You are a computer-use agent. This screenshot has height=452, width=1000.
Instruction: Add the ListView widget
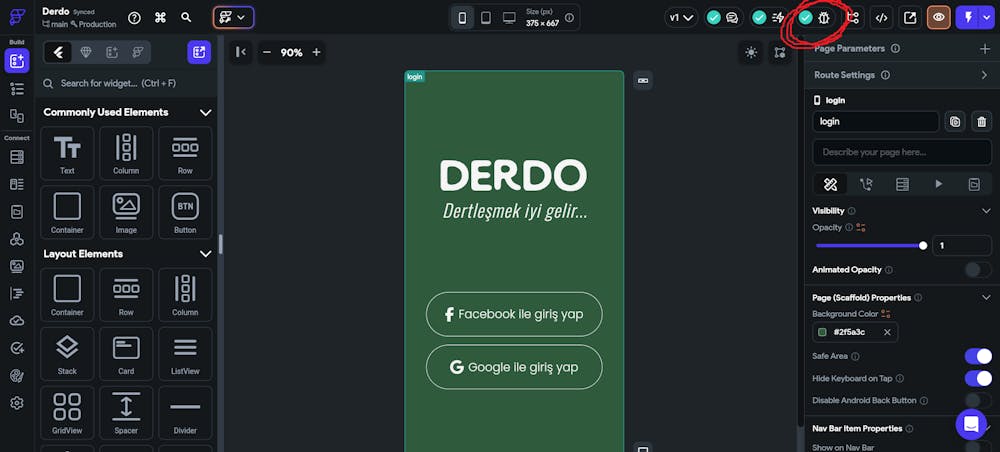click(185, 354)
